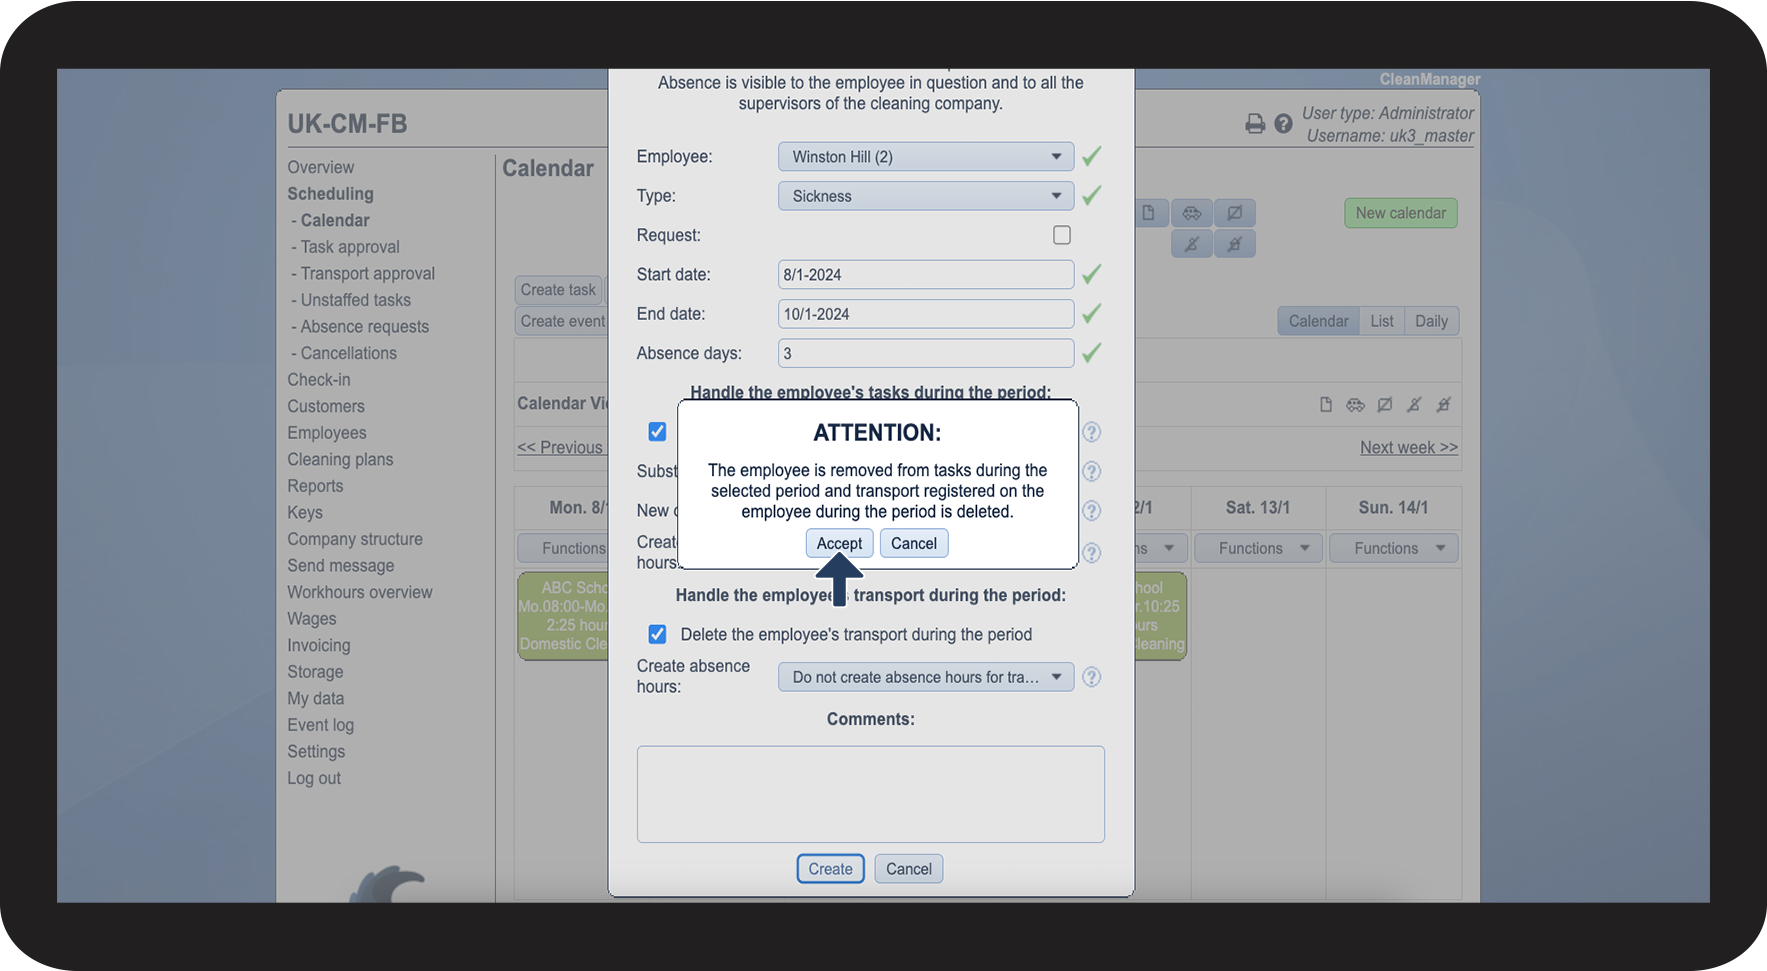The height and width of the screenshot is (971, 1767).
Task: Open Unstaffed tasks in the sidebar
Action: tap(355, 300)
